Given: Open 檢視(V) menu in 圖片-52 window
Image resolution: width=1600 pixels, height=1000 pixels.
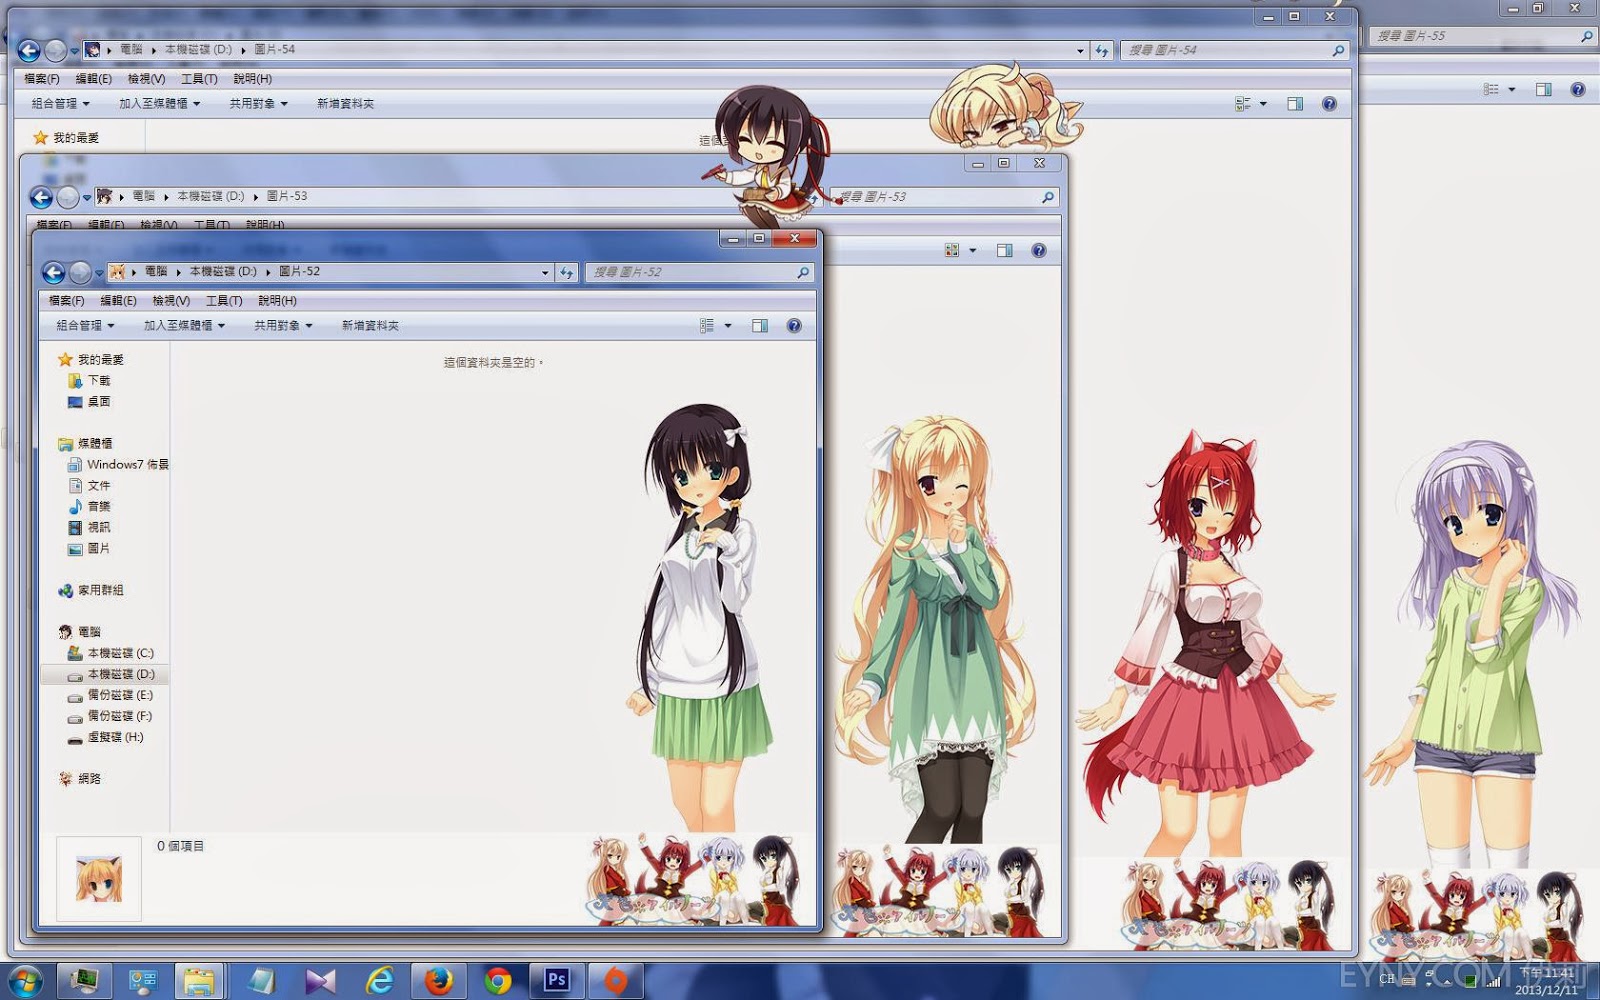Looking at the screenshot, I should coord(171,300).
